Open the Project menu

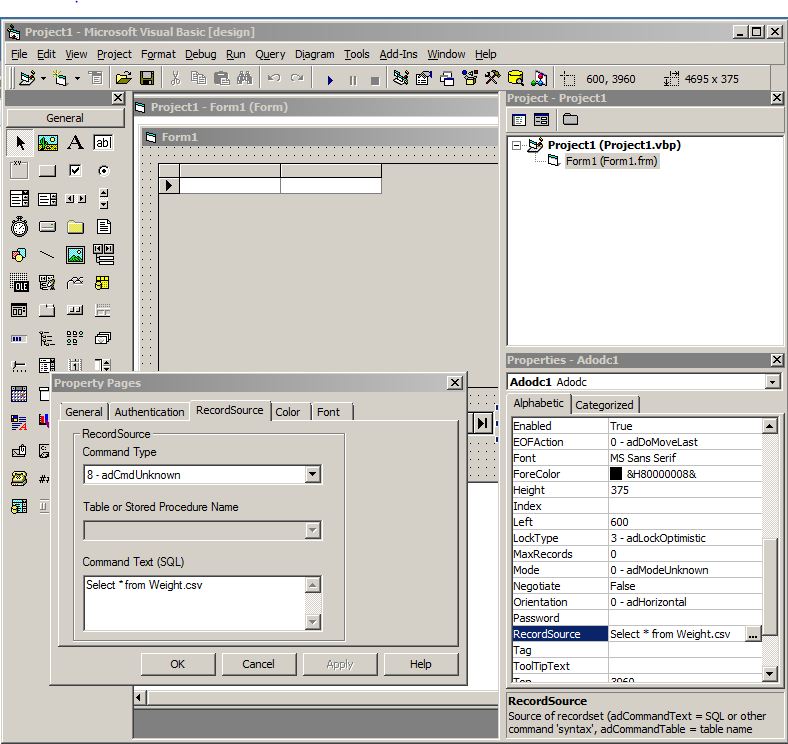click(x=114, y=54)
